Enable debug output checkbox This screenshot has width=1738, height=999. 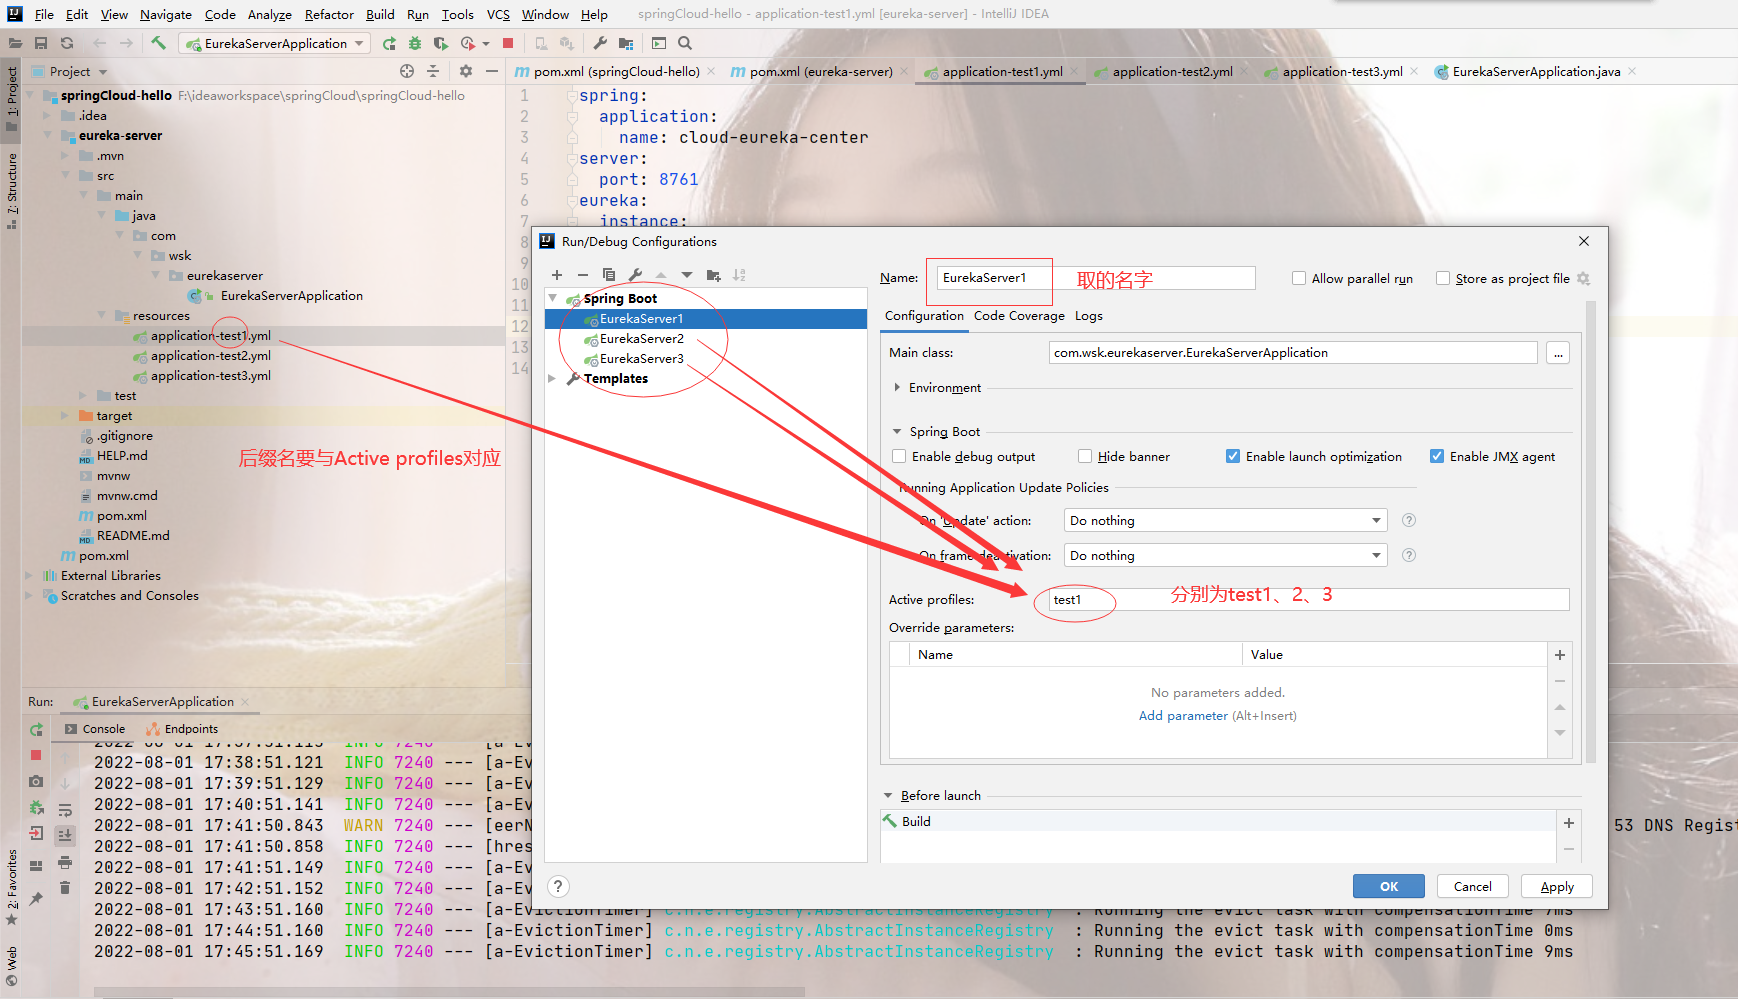[x=899, y=457]
